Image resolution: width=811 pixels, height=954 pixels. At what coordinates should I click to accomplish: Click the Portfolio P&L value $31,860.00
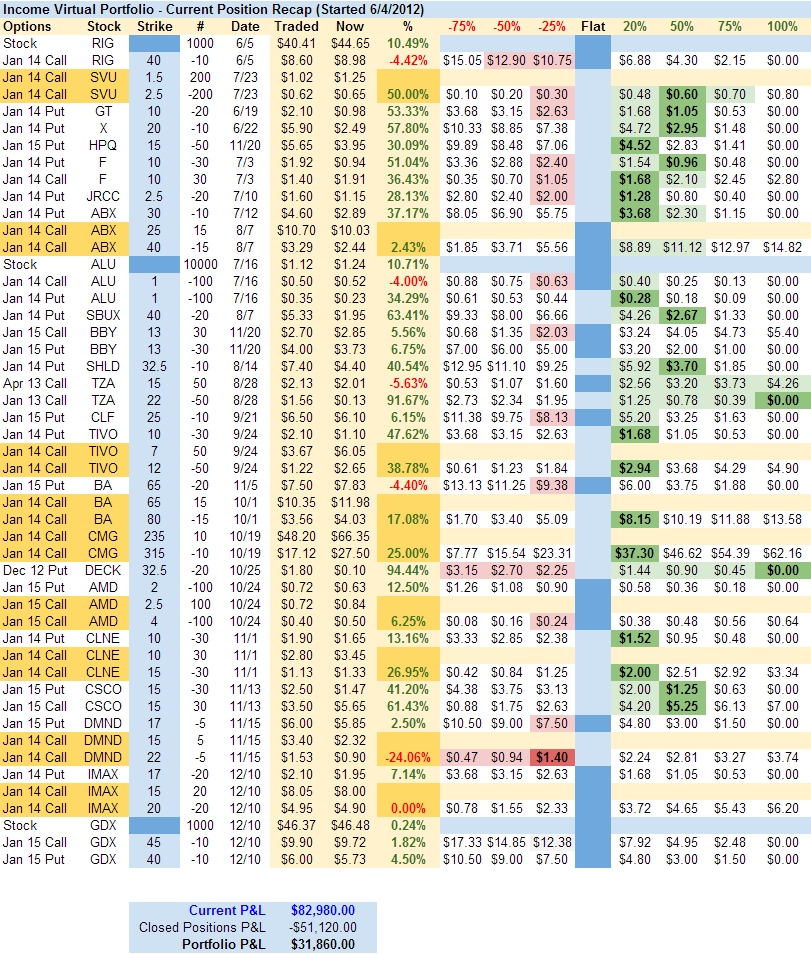[322, 944]
